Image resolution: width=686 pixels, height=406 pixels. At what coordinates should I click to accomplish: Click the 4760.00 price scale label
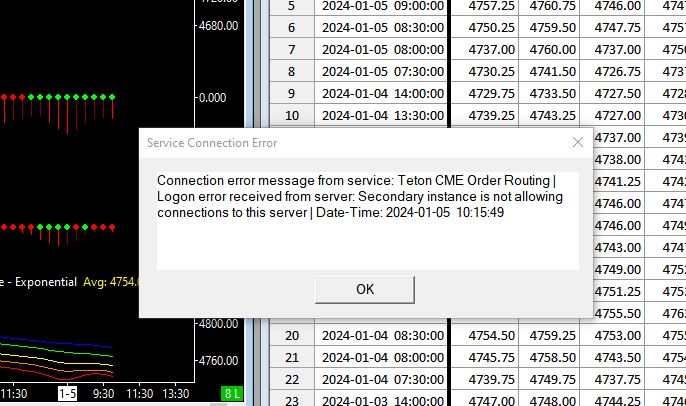(x=218, y=360)
